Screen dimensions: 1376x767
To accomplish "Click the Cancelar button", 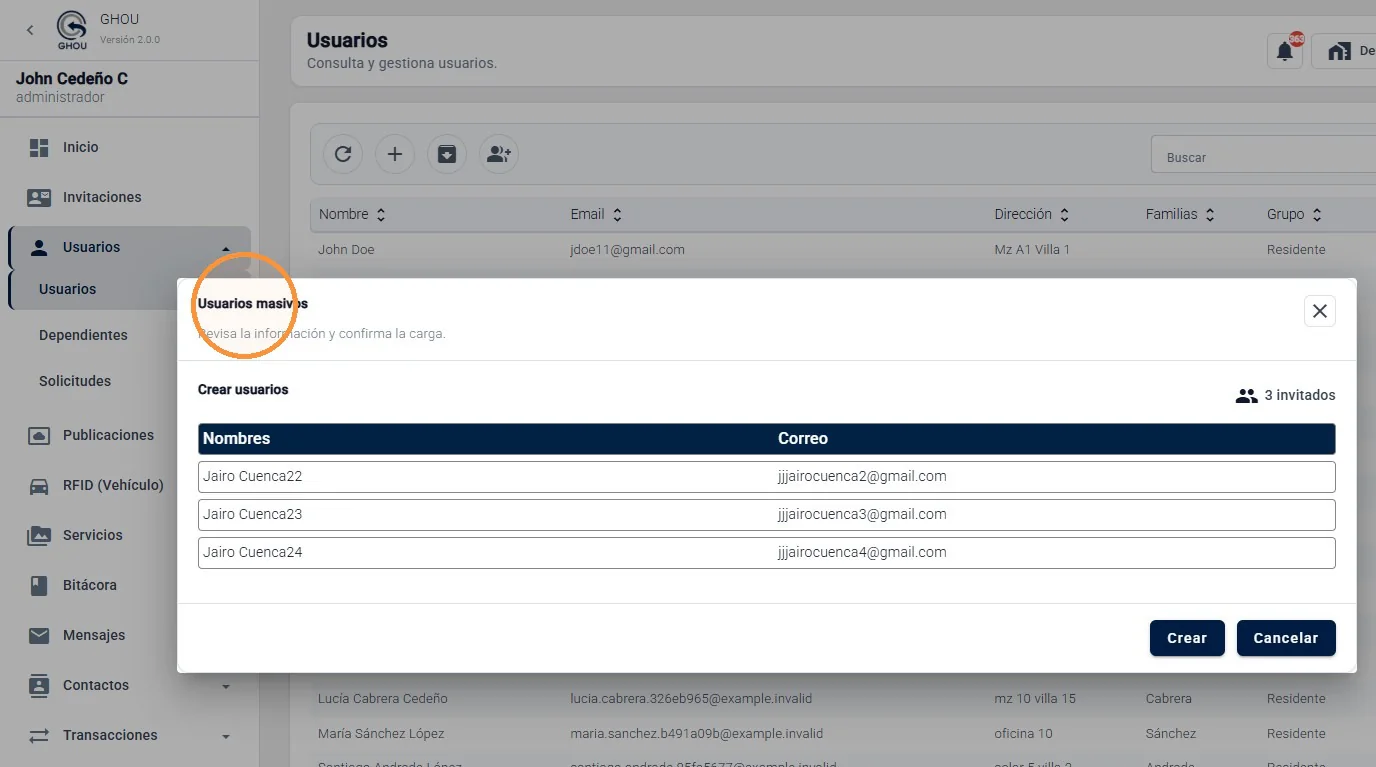I will [x=1286, y=638].
